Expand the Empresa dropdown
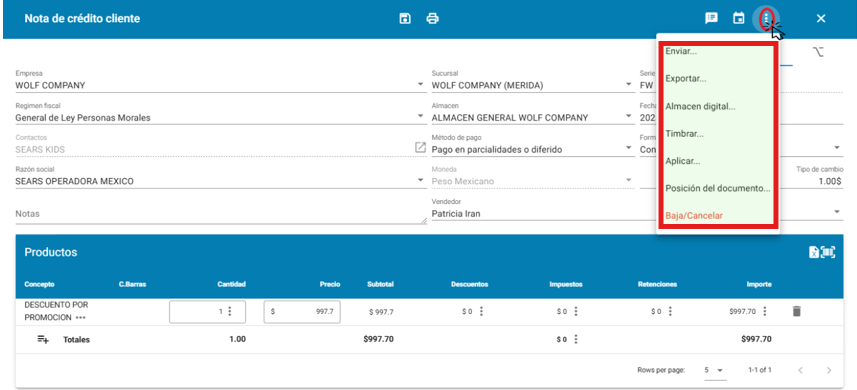The width and height of the screenshot is (857, 390). pos(420,85)
